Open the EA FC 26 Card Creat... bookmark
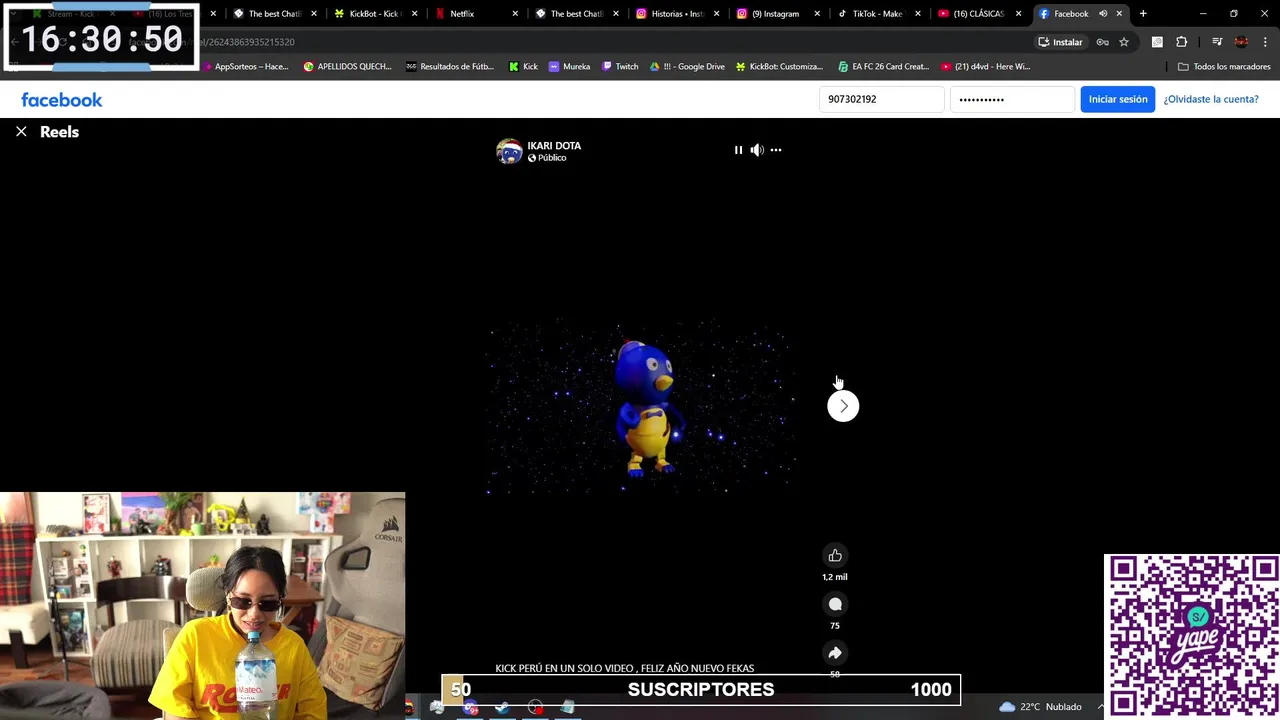 tap(884, 67)
